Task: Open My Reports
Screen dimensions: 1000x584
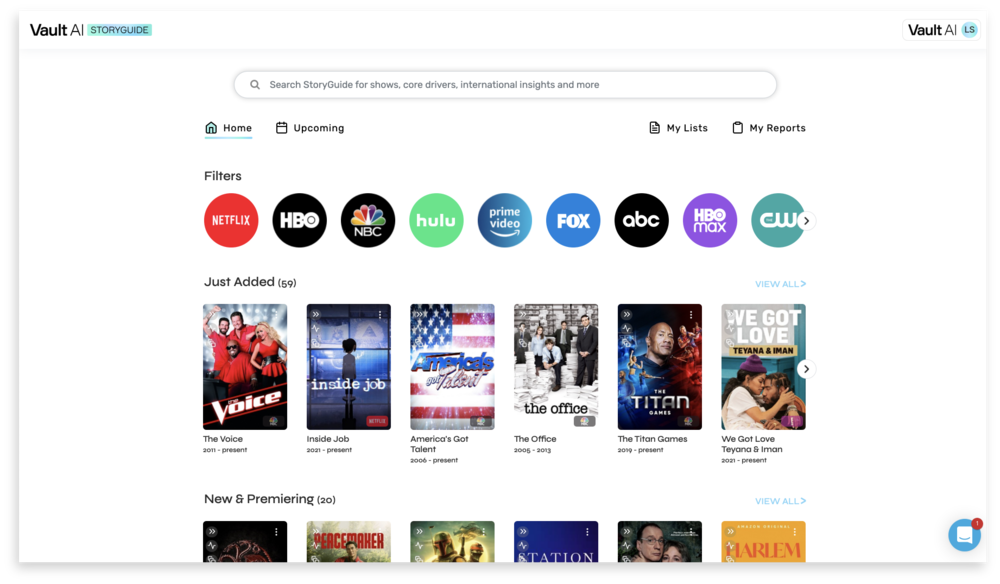Action: coord(768,128)
